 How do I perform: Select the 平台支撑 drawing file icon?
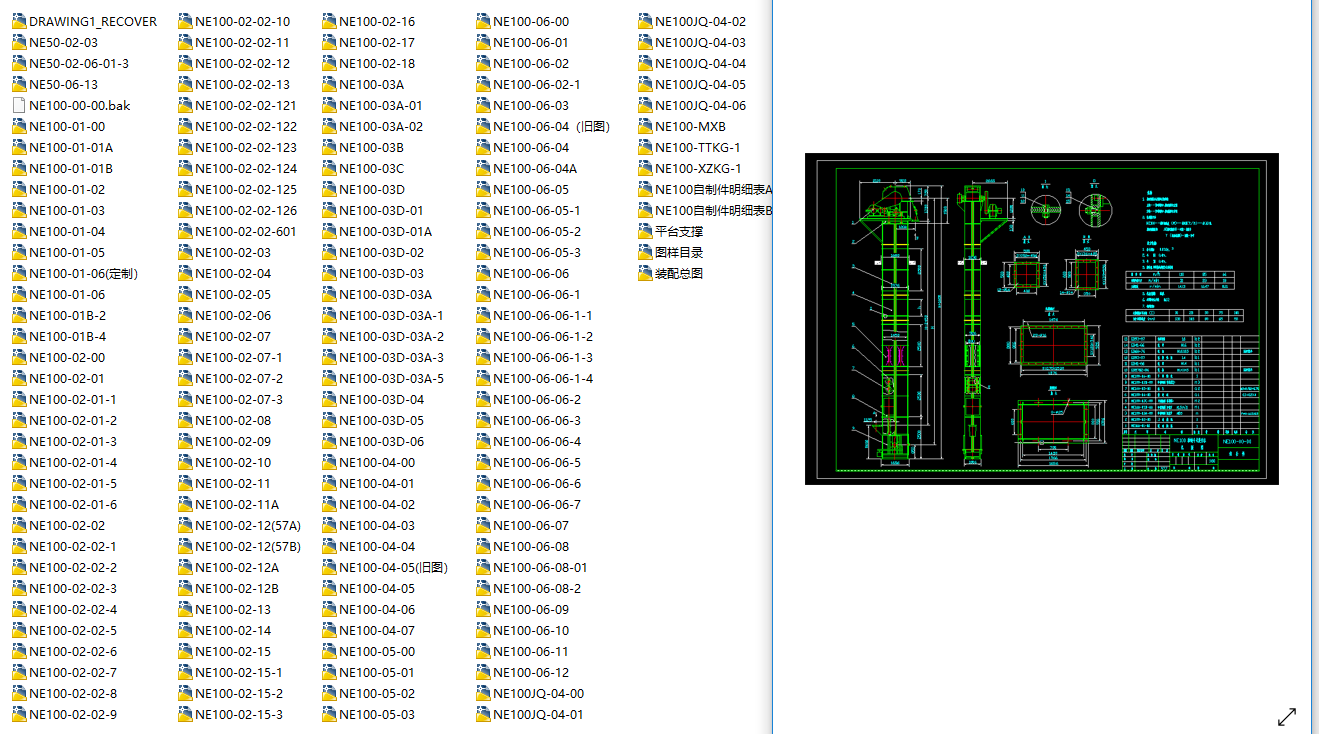pyautogui.click(x=645, y=231)
